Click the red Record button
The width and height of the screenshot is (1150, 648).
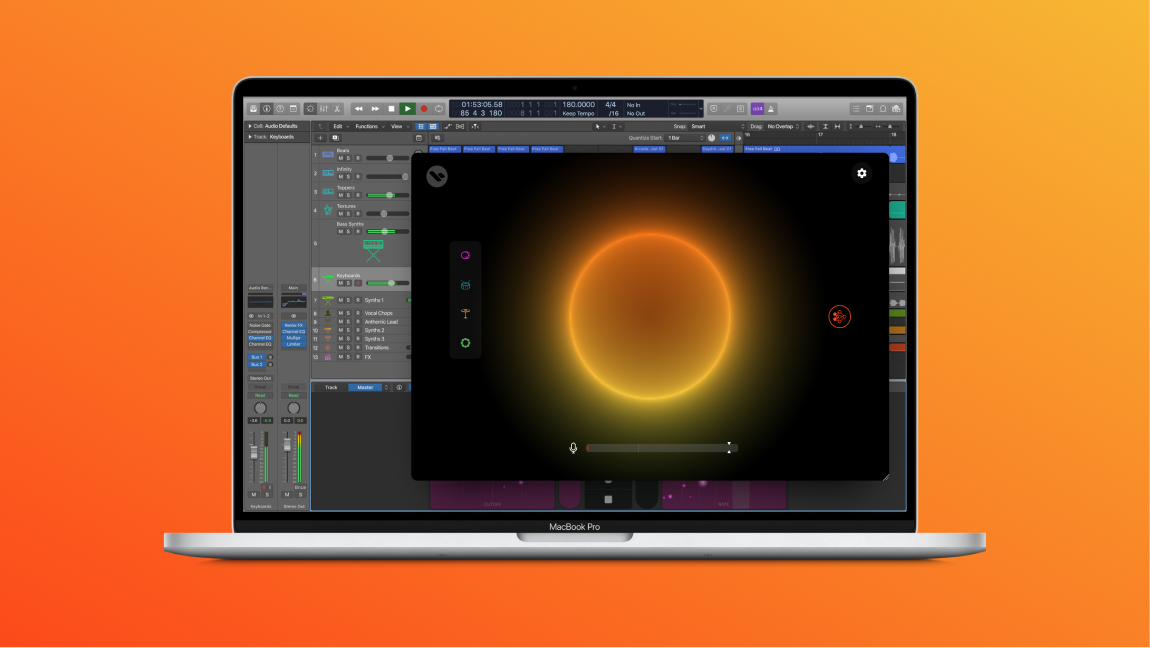[x=423, y=108]
